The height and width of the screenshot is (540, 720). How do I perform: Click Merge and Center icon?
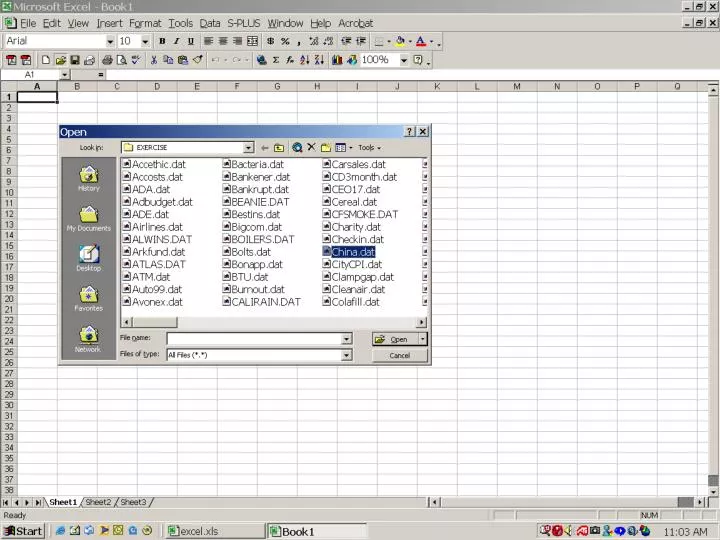[x=252, y=41]
